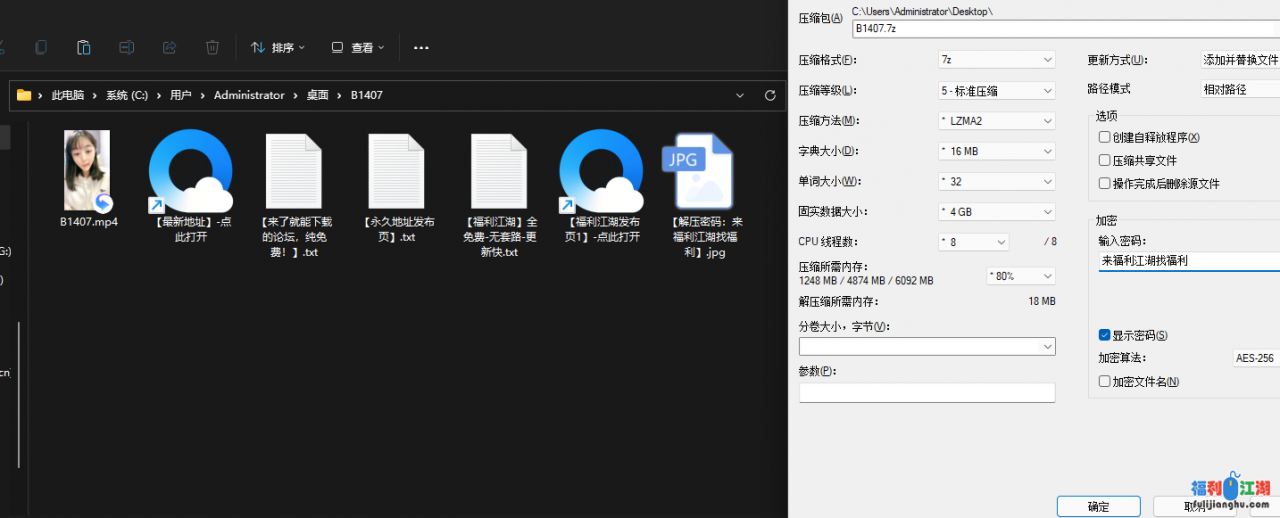
Task: Open the 查看 view menu
Action: click(x=358, y=47)
